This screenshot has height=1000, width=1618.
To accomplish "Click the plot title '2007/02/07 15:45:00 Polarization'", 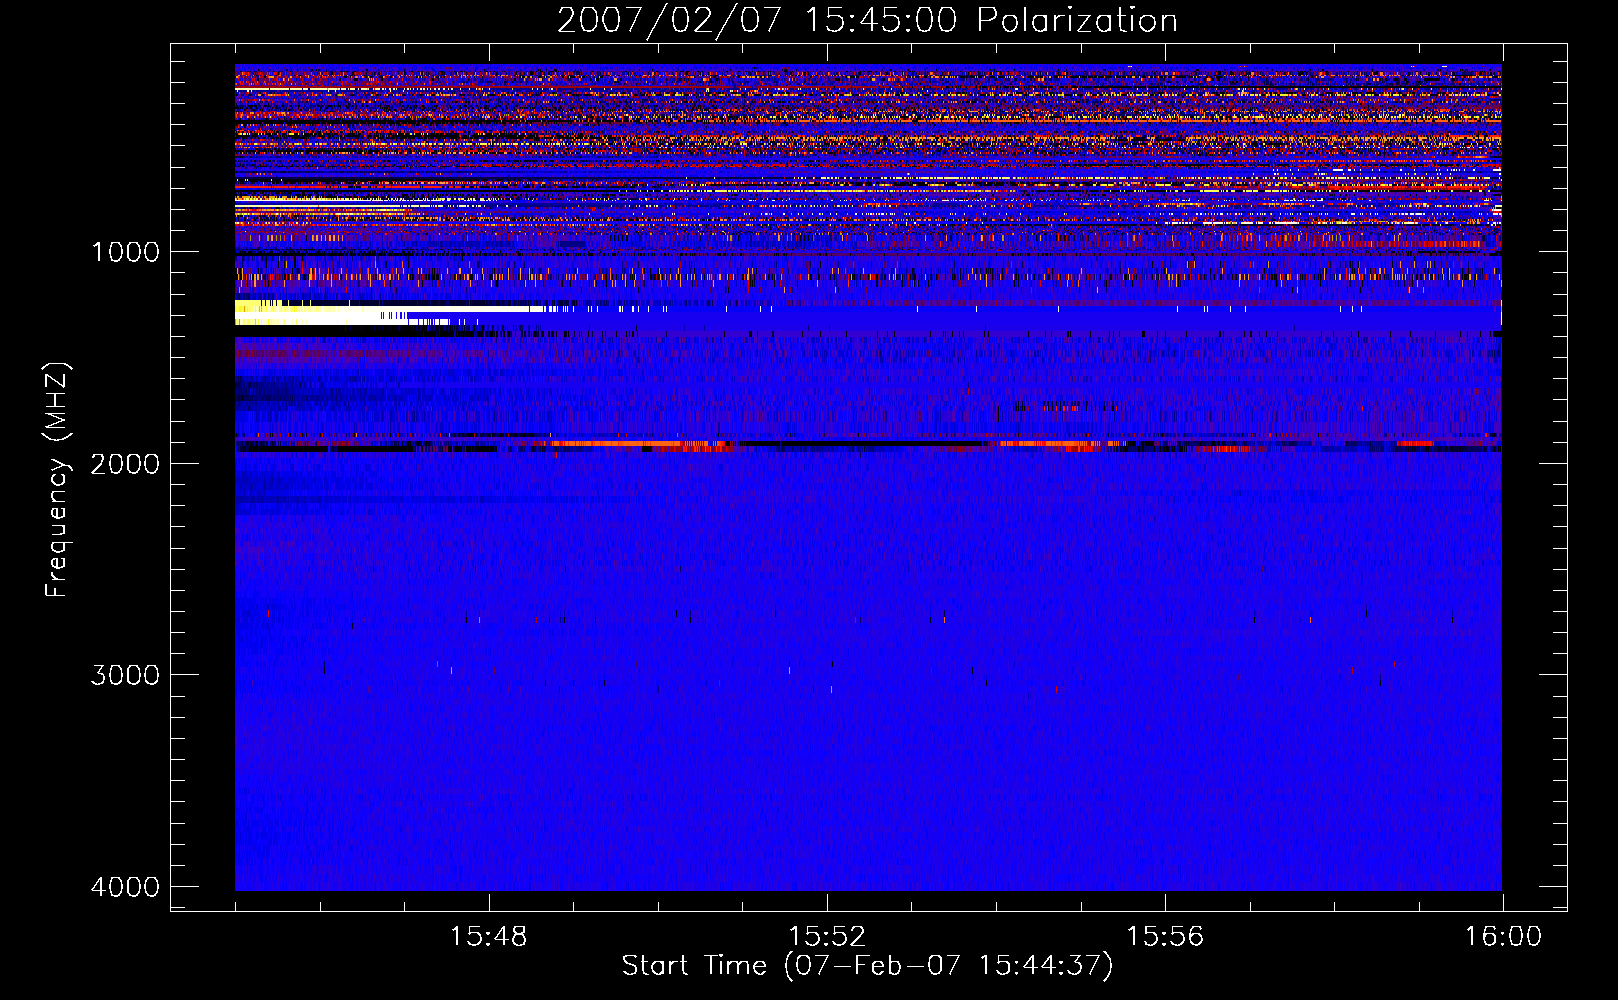I will point(867,20).
